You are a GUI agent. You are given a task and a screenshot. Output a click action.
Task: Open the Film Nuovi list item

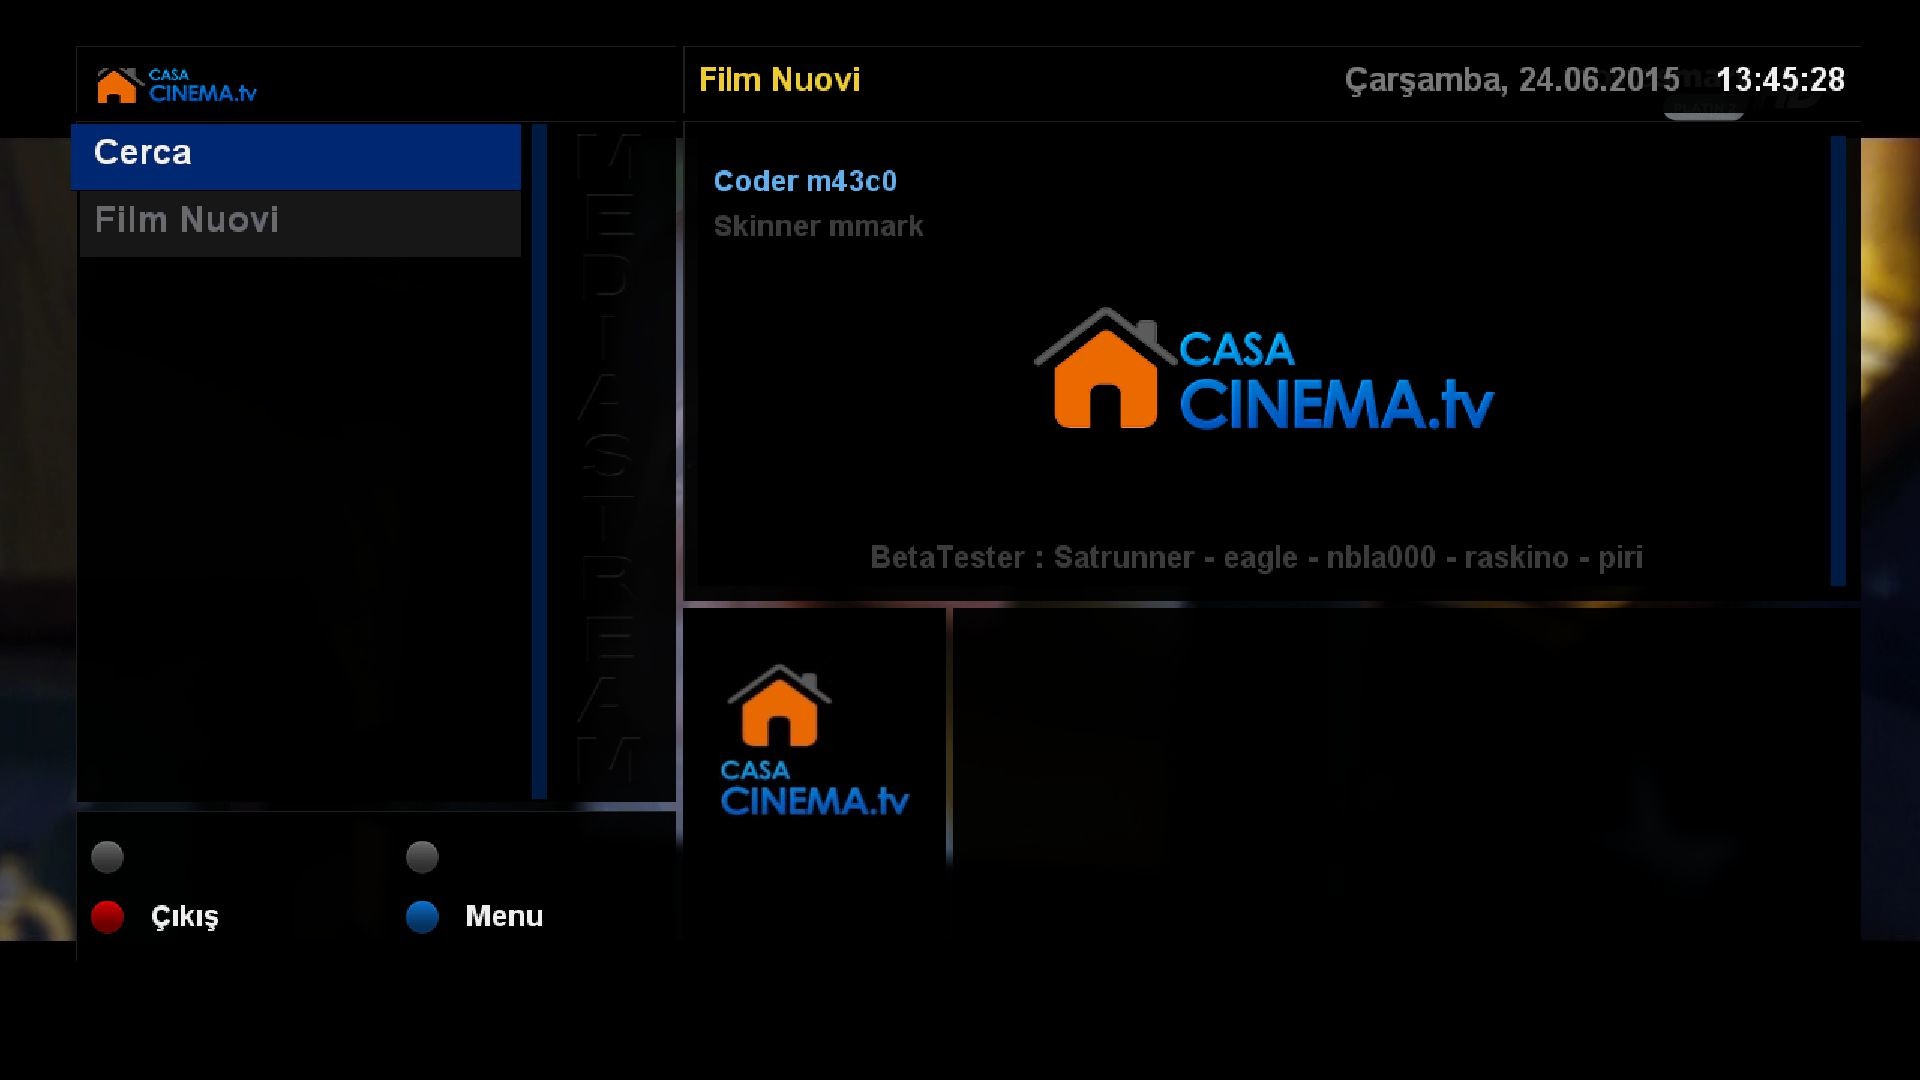point(300,223)
